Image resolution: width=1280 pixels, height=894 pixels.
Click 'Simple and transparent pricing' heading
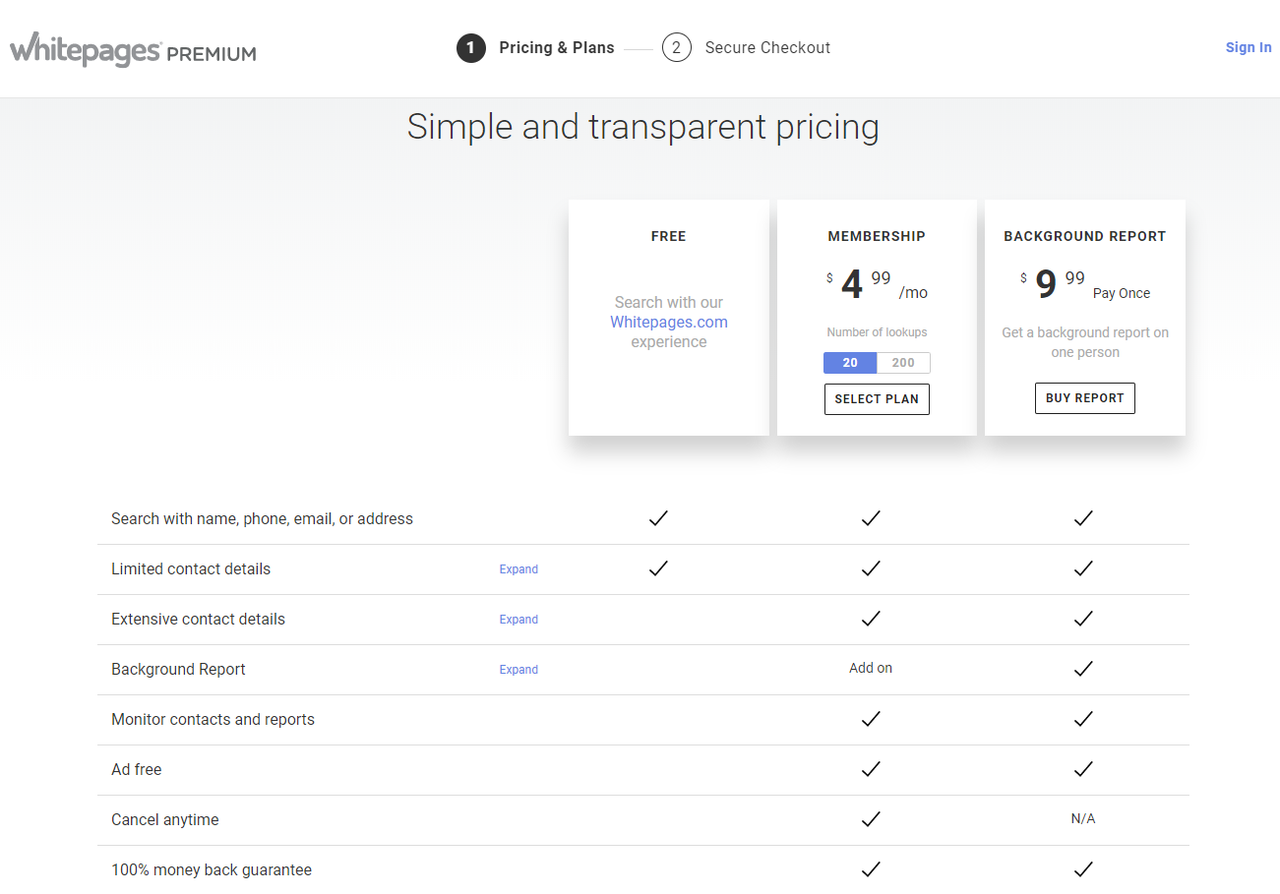click(643, 128)
